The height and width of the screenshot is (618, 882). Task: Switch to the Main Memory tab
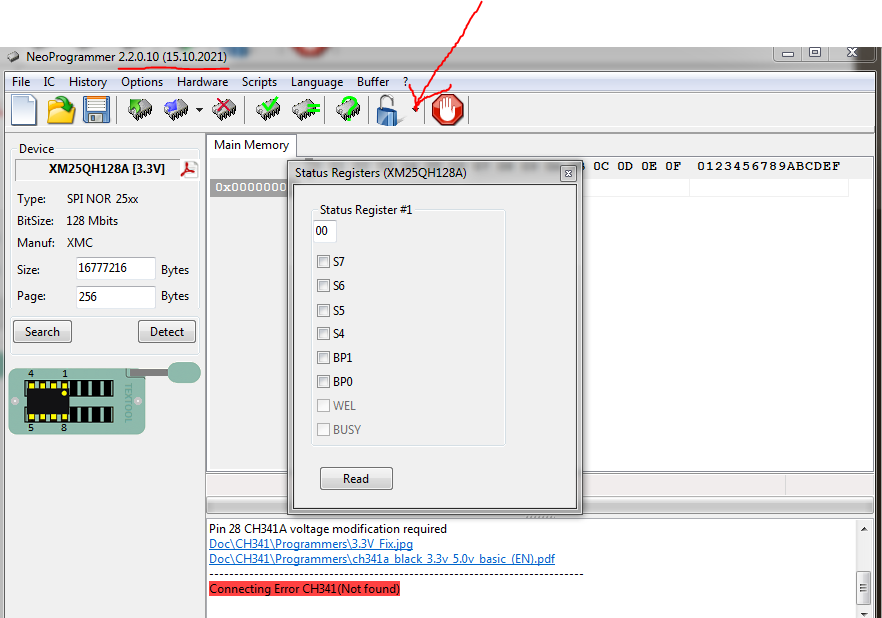tap(251, 145)
